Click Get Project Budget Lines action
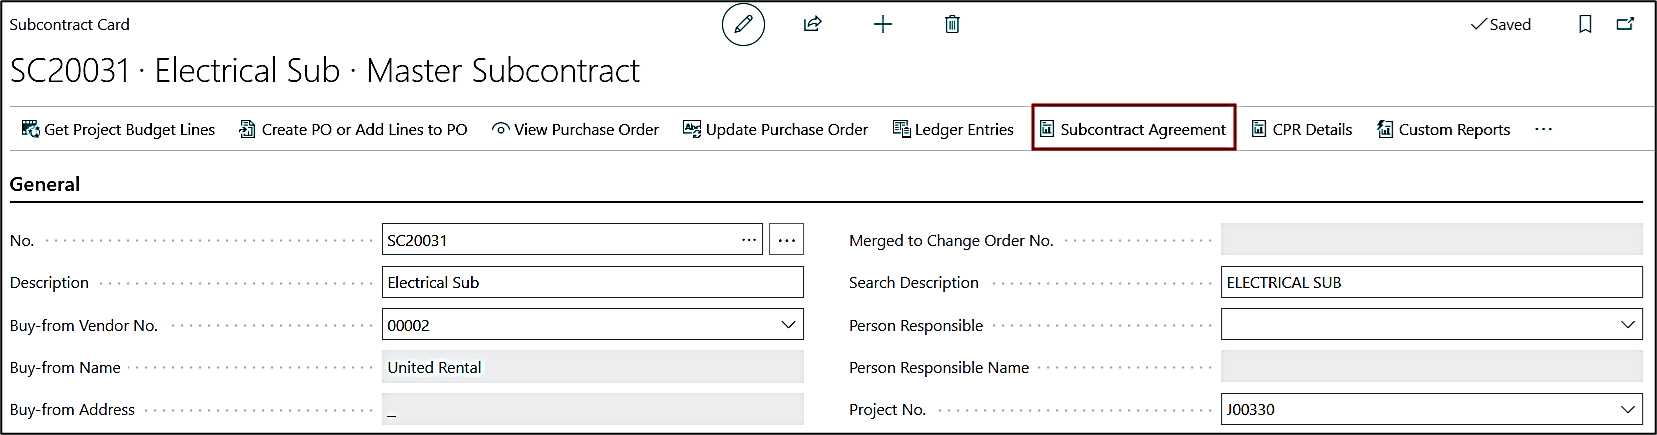This screenshot has width=1657, height=435. pyautogui.click(x=118, y=130)
